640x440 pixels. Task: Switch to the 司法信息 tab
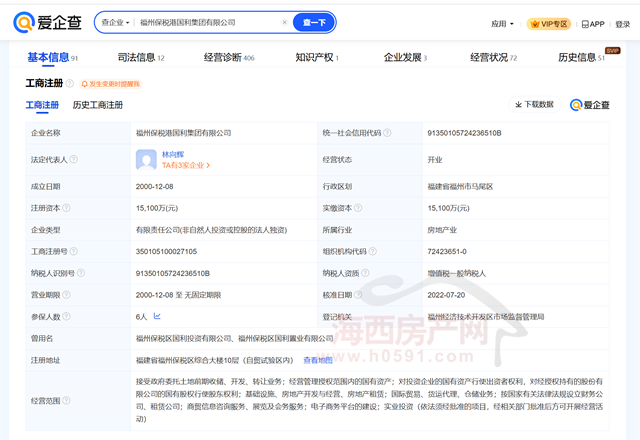(x=141, y=58)
